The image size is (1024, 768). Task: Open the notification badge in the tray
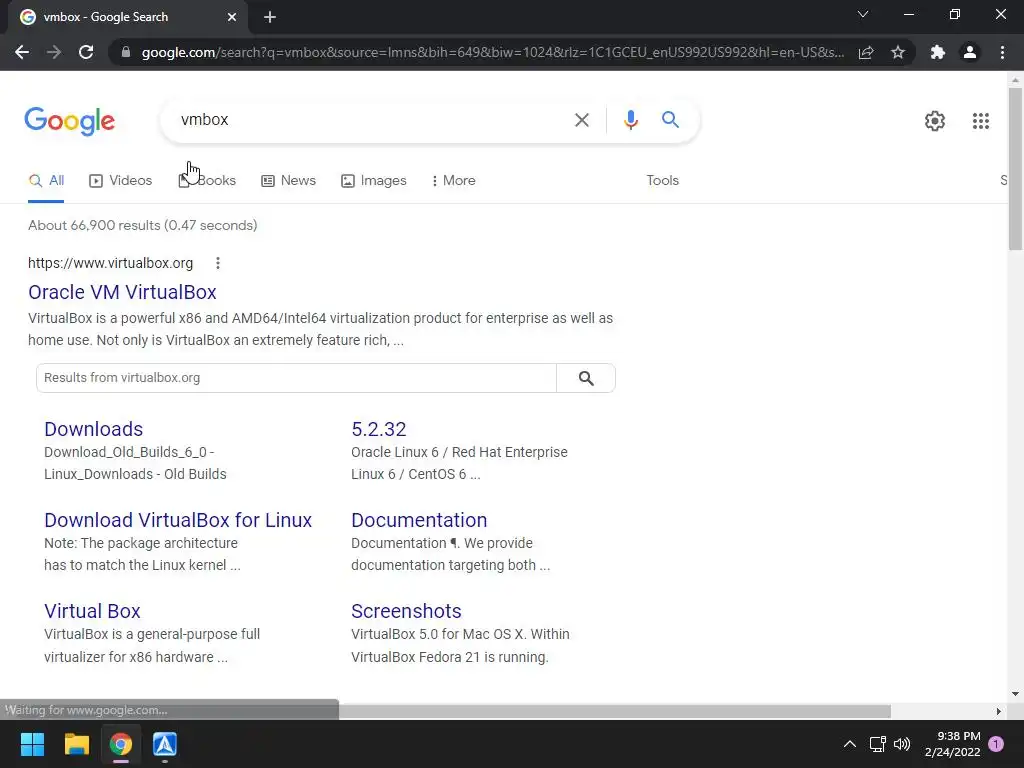(996, 744)
